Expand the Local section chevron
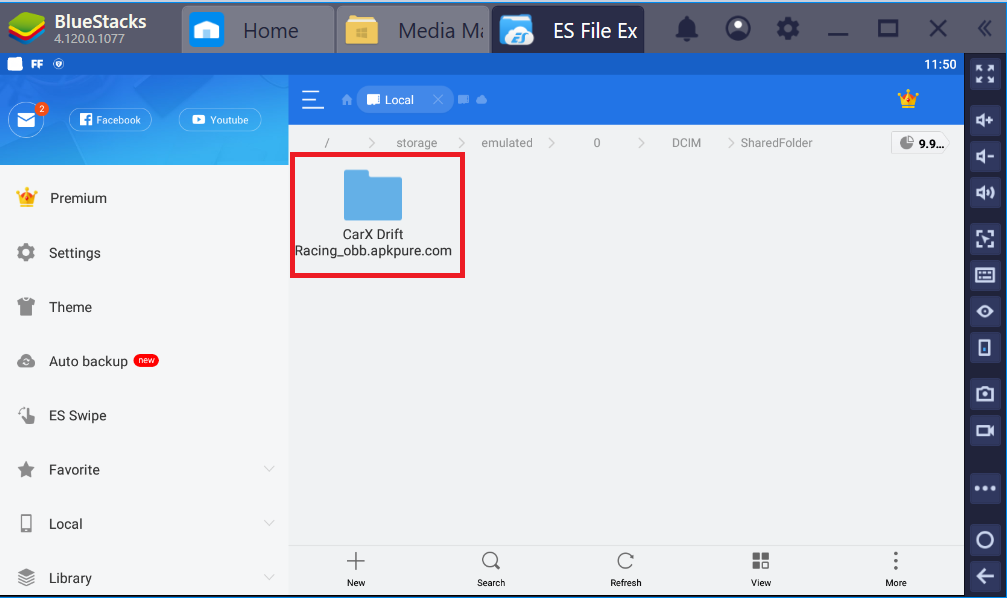The image size is (1007, 600). [x=270, y=524]
